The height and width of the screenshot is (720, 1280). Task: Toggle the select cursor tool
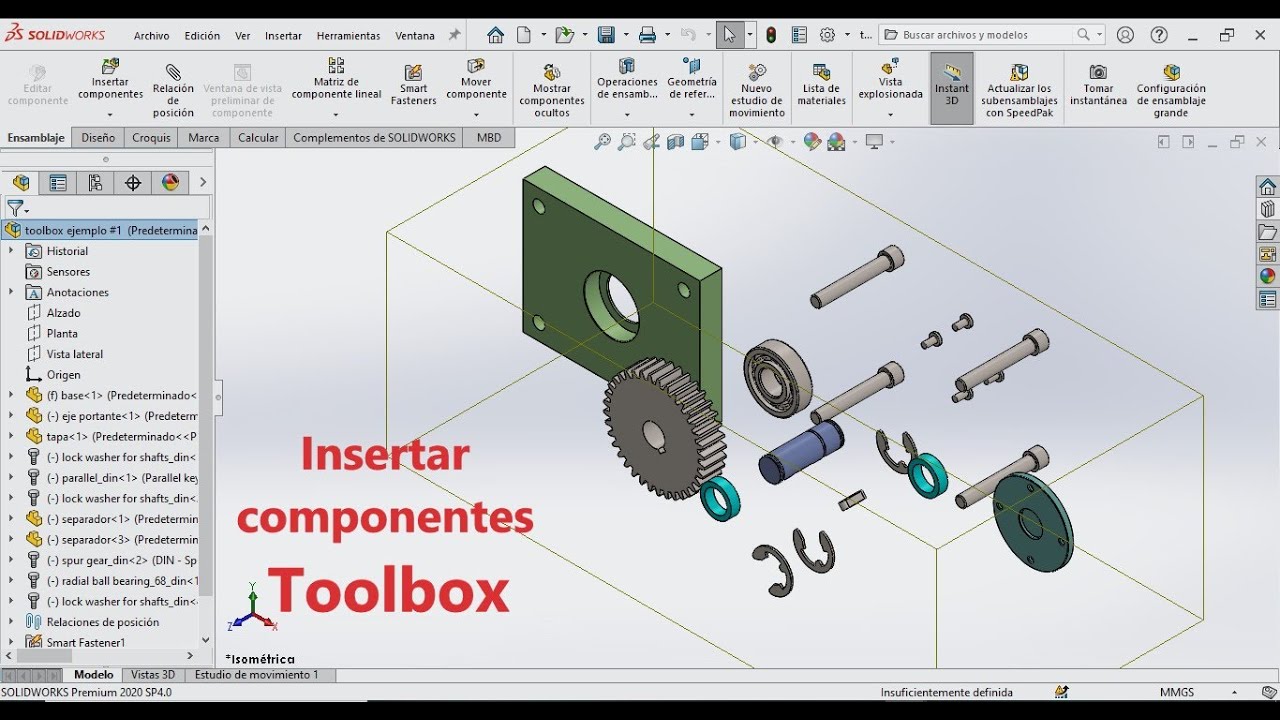point(729,35)
